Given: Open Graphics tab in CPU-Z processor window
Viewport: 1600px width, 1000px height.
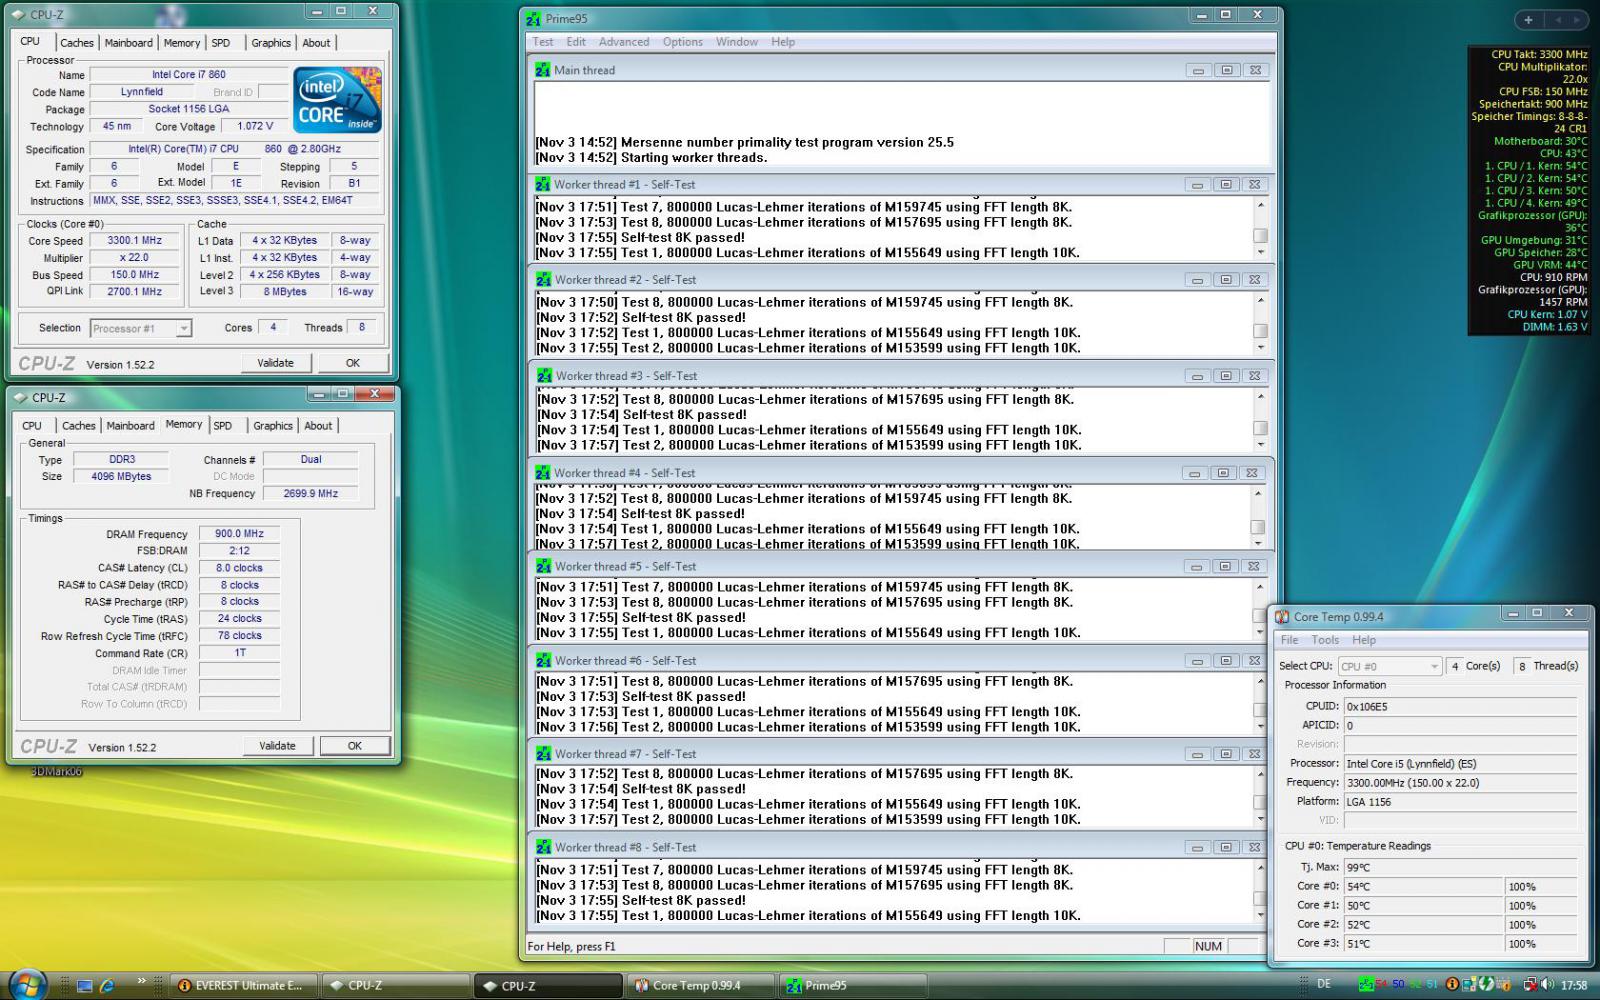Looking at the screenshot, I should (271, 43).
